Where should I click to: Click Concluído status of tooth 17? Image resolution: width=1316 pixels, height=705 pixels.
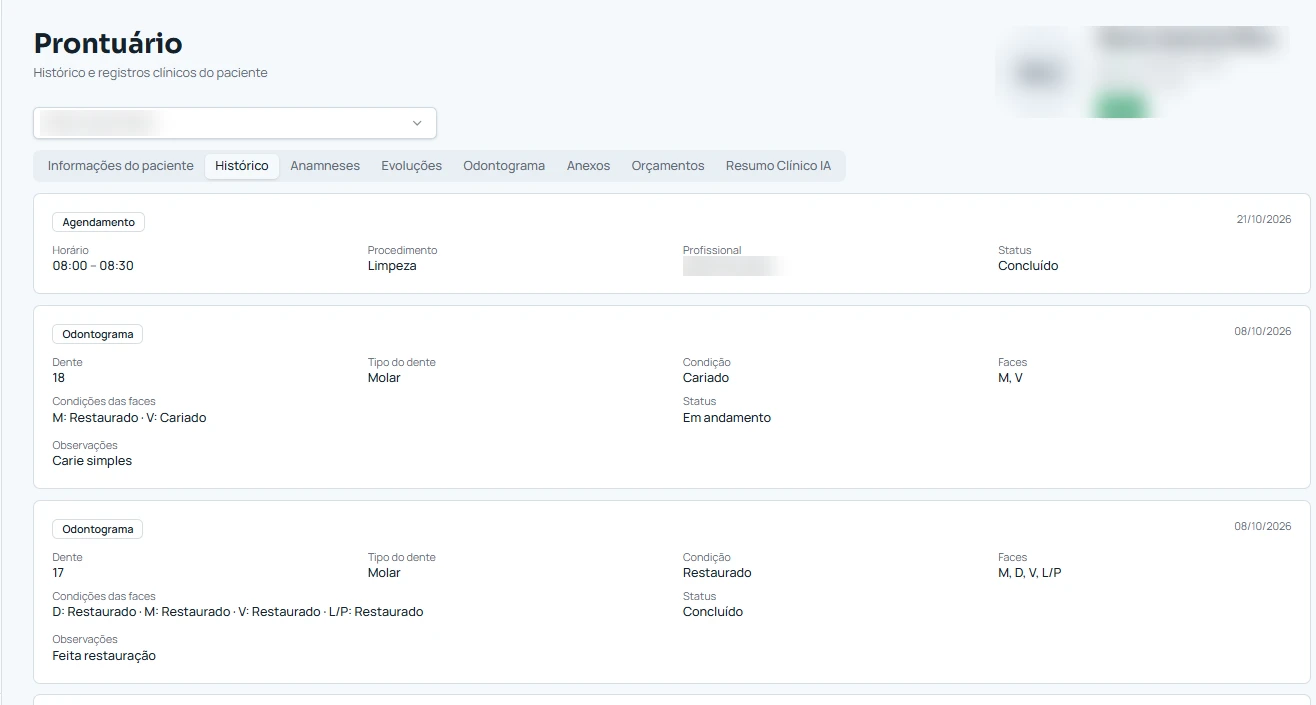[713, 612]
